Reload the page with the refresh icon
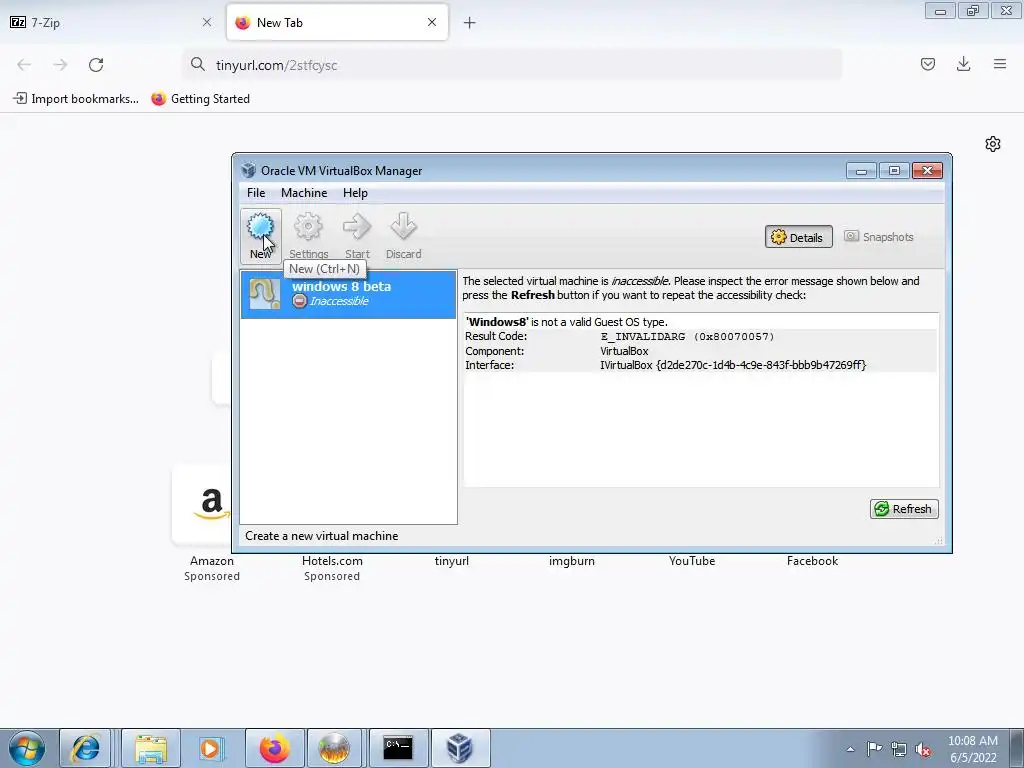 point(96,65)
